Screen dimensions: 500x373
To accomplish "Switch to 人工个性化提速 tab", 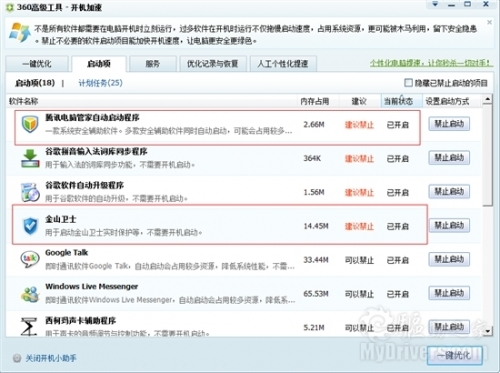I will [283, 64].
